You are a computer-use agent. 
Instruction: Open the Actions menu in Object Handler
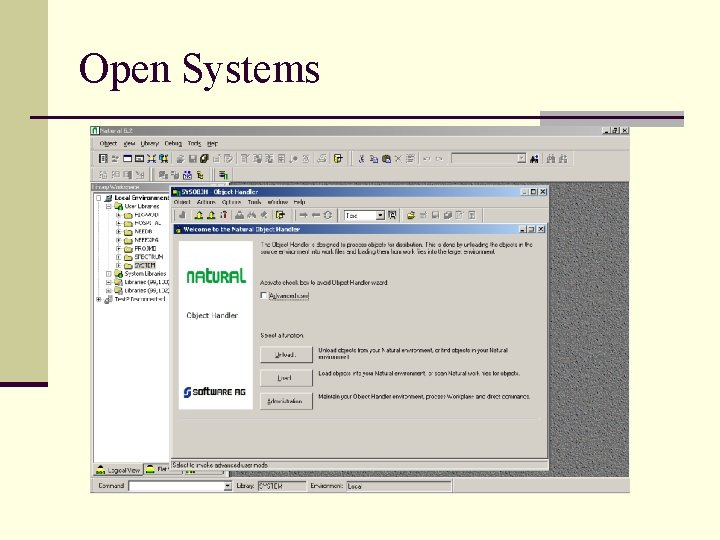pyautogui.click(x=206, y=202)
